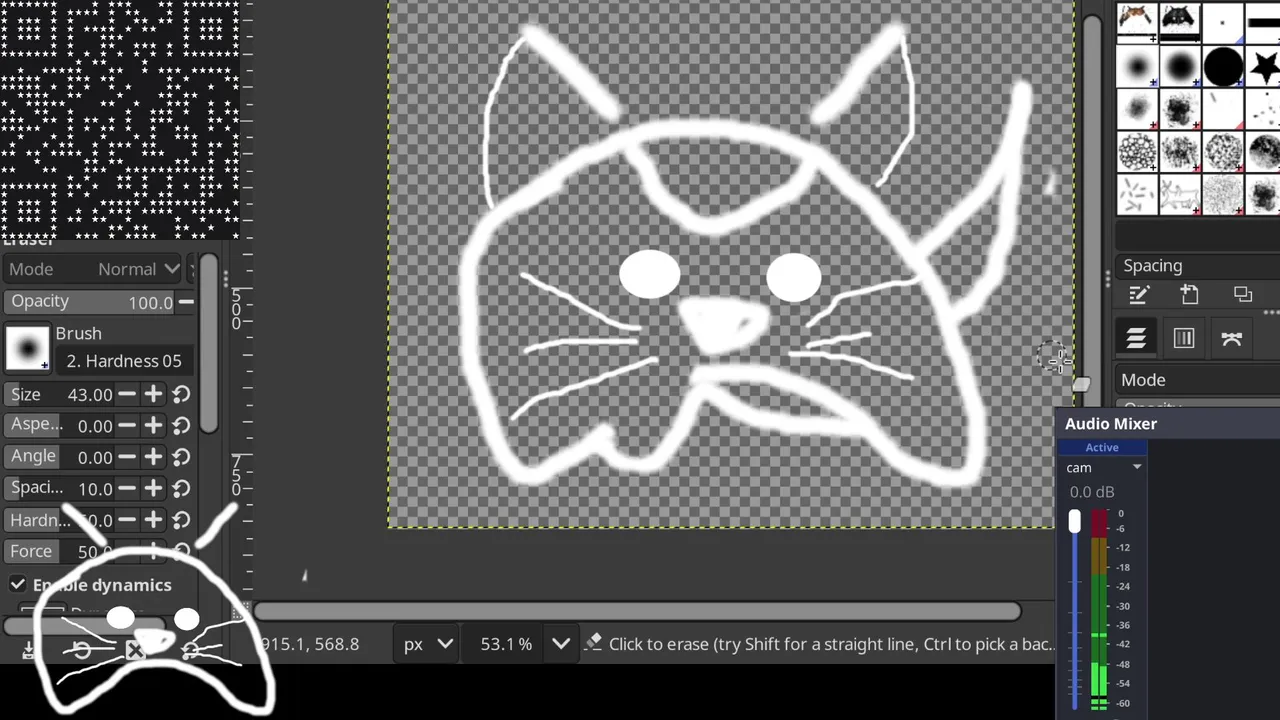The image size is (1280, 720).
Task: Open the eraser Mode Normal dropdown
Action: coord(95,269)
